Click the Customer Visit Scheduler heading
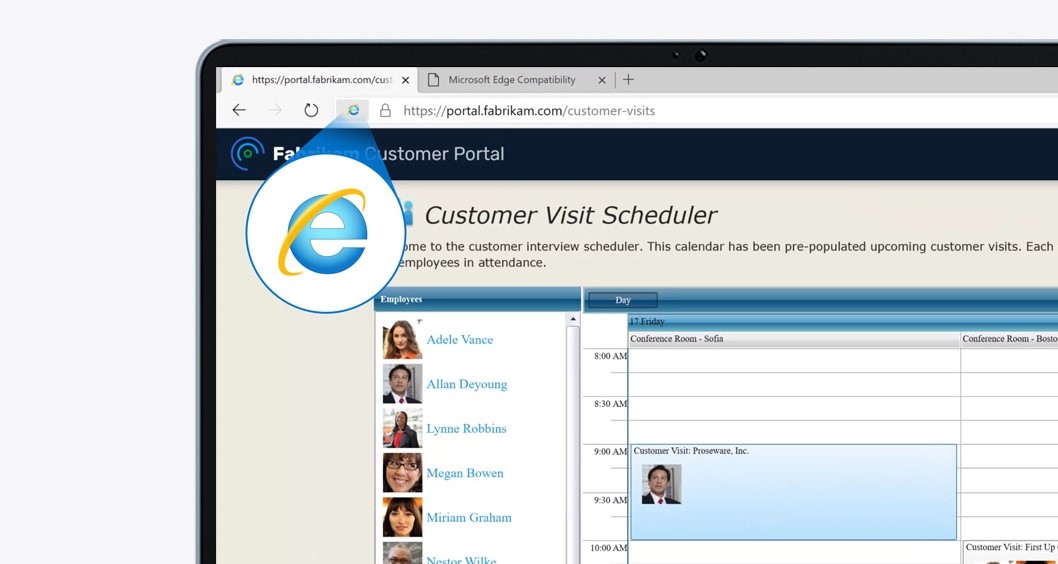The height and width of the screenshot is (564, 1058). pos(570,215)
